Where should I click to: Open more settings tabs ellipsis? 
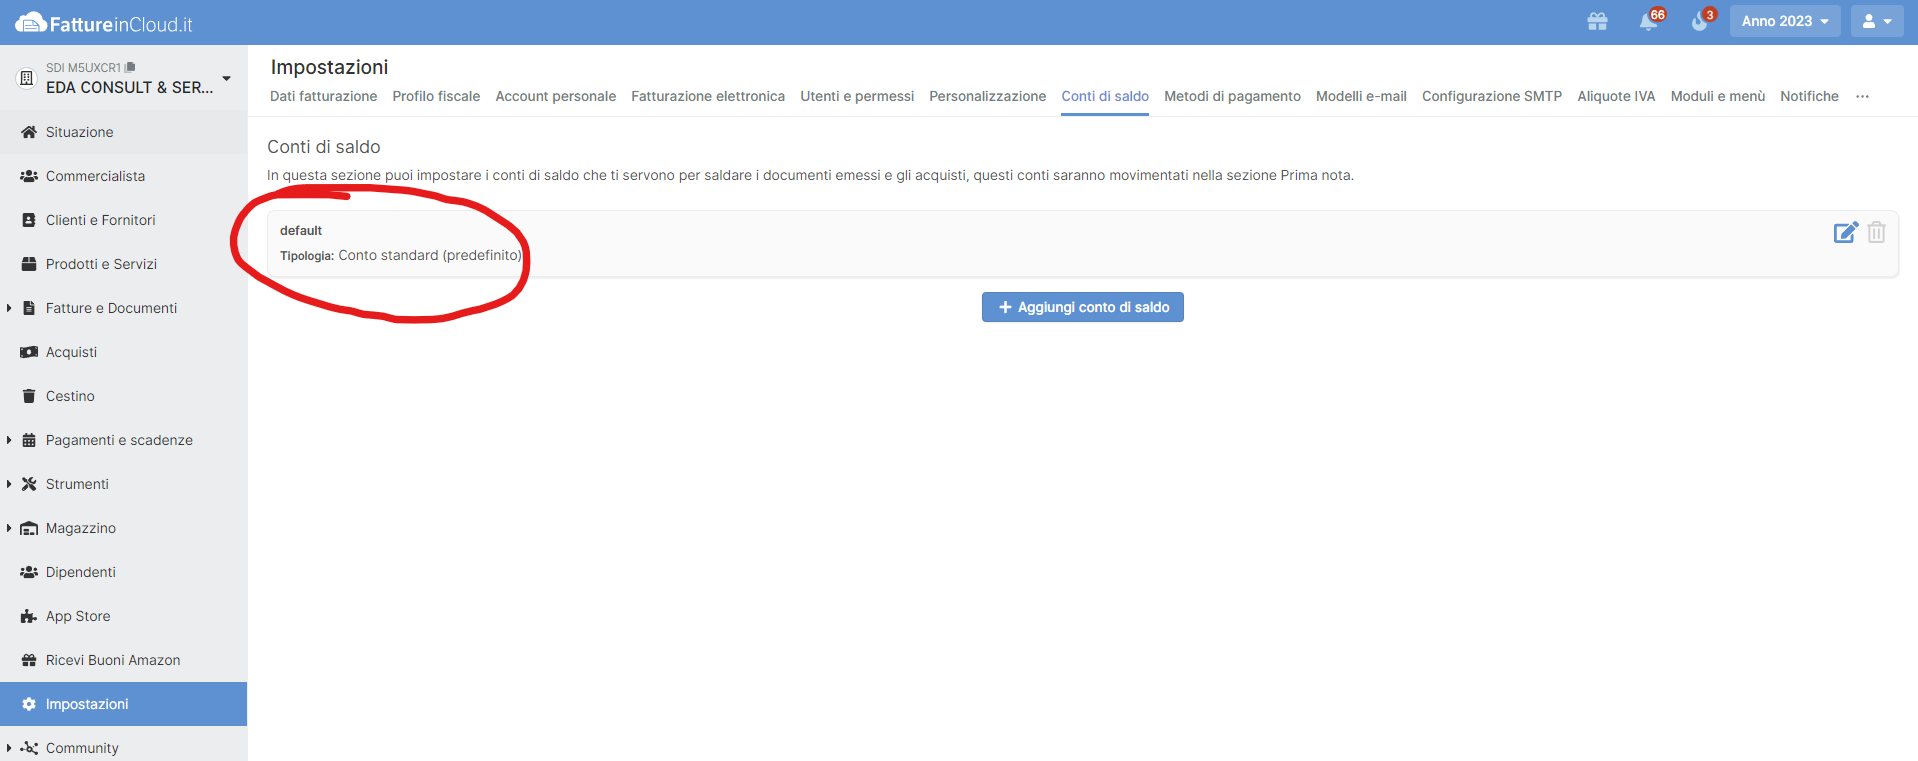coord(1862,97)
